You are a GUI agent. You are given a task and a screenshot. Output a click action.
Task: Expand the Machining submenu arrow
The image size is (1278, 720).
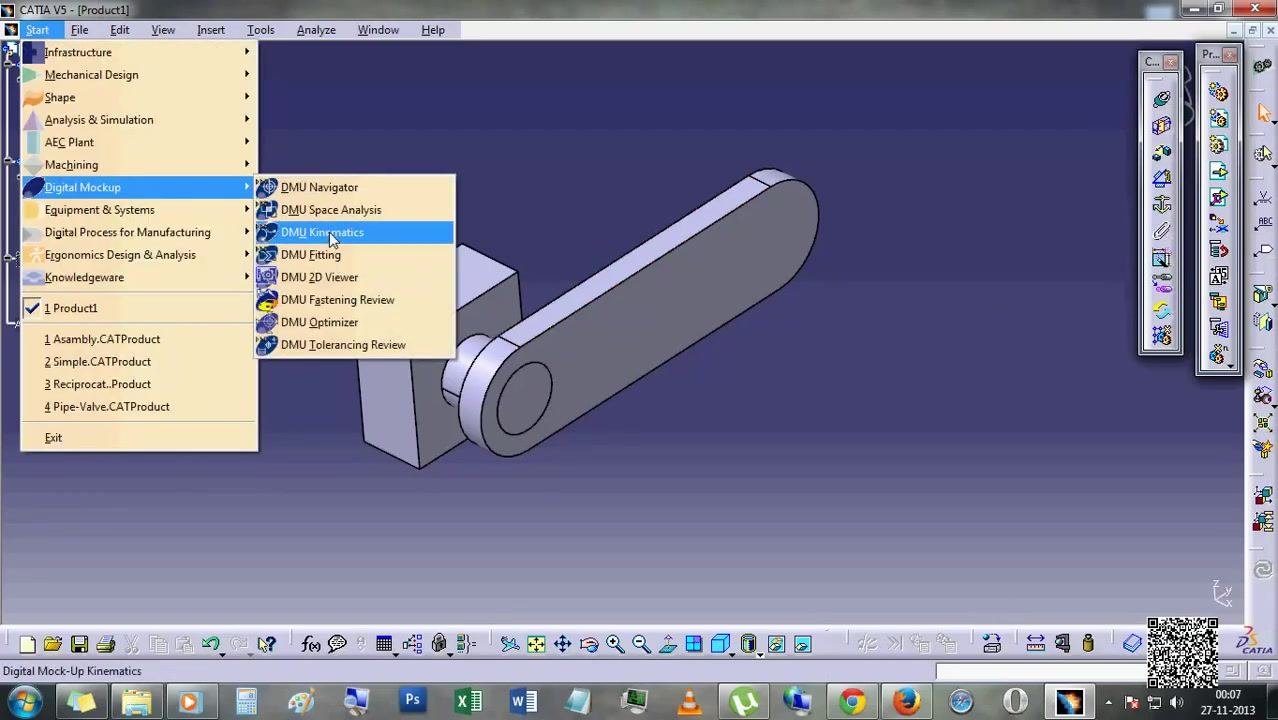(247, 165)
